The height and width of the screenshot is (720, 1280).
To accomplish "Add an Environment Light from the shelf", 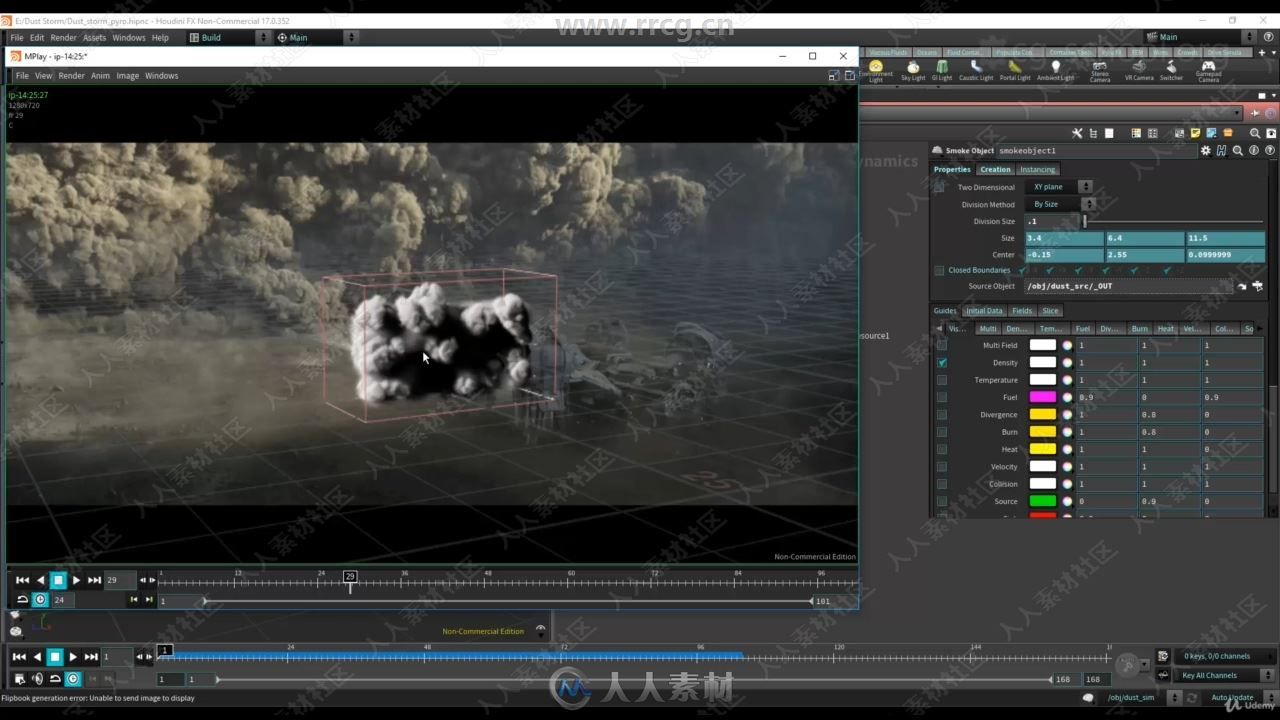I will (875, 70).
